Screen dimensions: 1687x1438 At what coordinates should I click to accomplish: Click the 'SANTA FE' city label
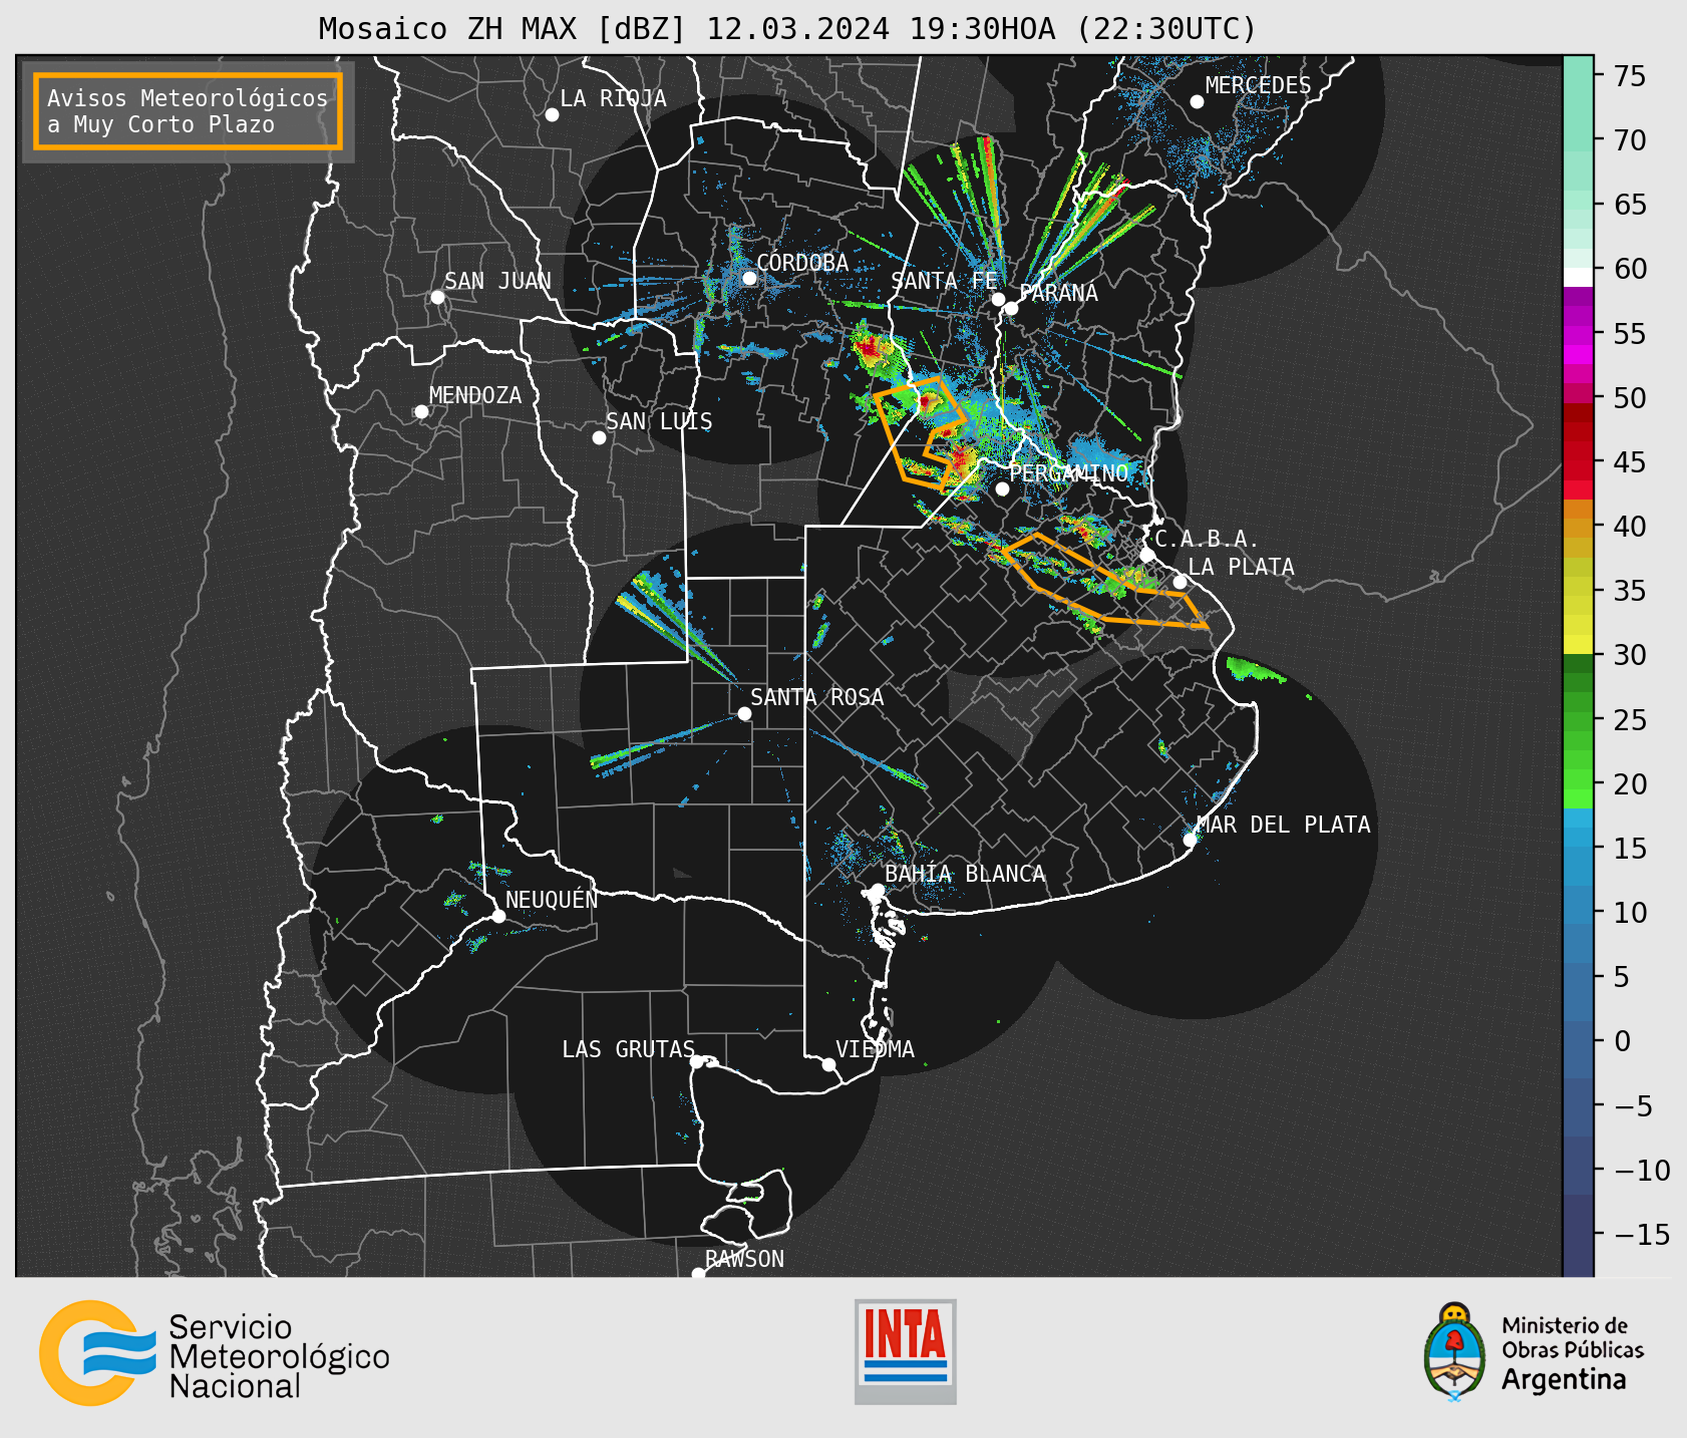tap(944, 281)
